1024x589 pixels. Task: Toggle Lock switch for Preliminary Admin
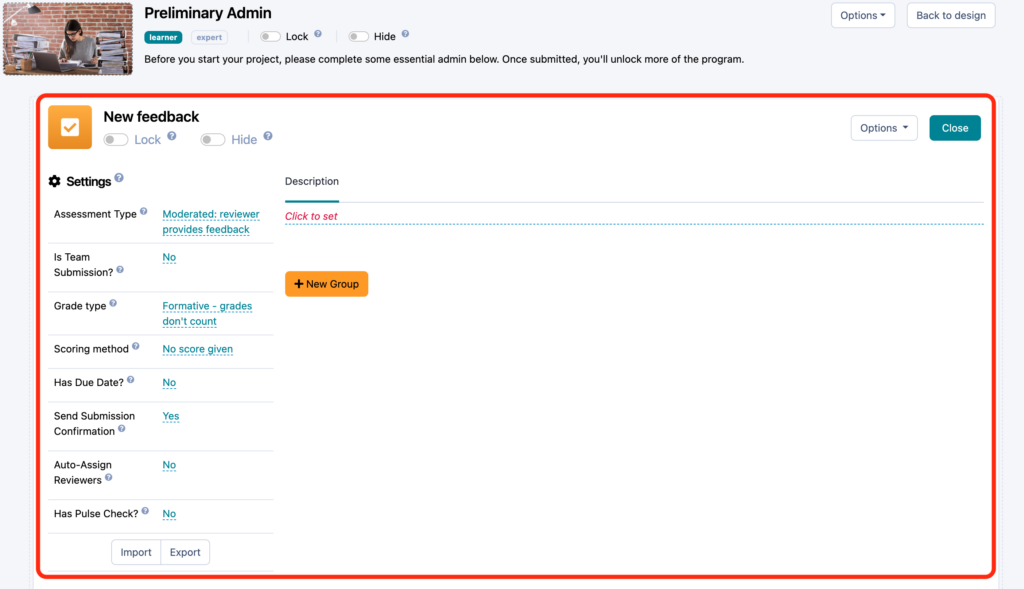[270, 37]
